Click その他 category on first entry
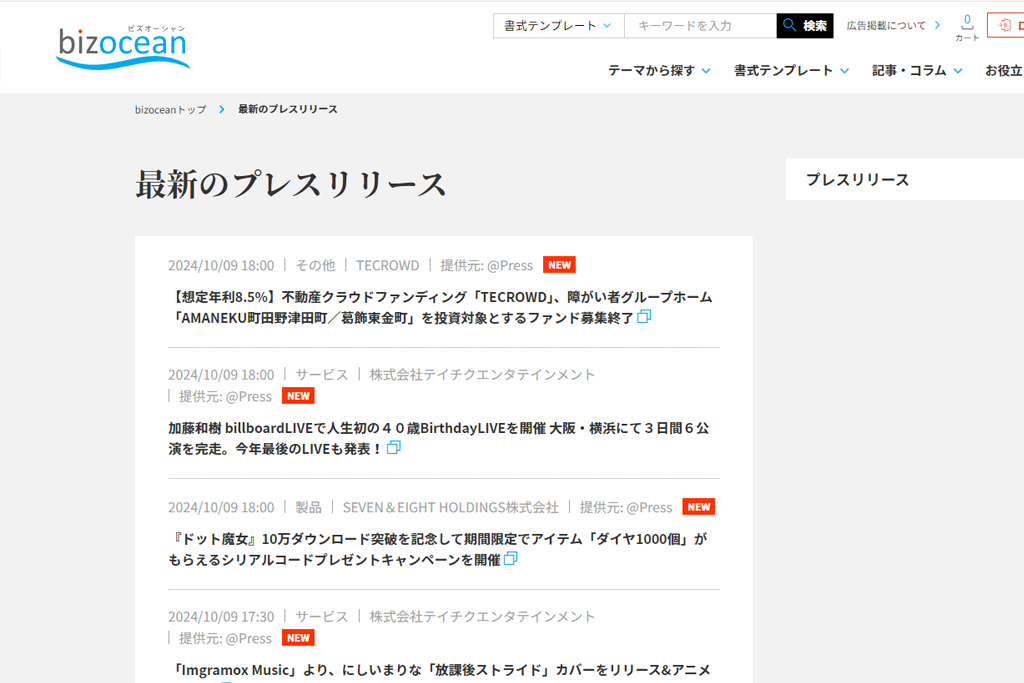 [x=315, y=265]
